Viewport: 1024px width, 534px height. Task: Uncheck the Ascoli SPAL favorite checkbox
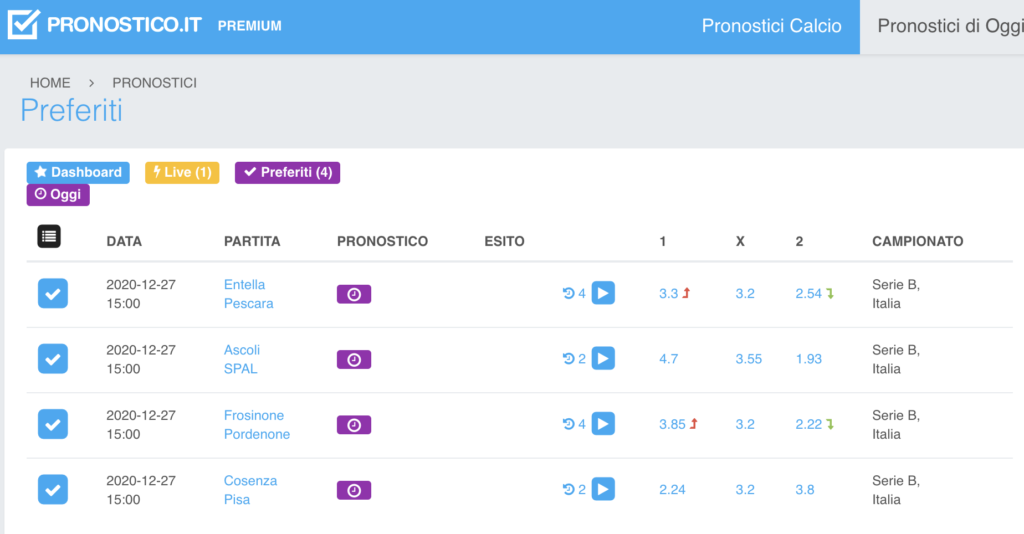coord(53,358)
